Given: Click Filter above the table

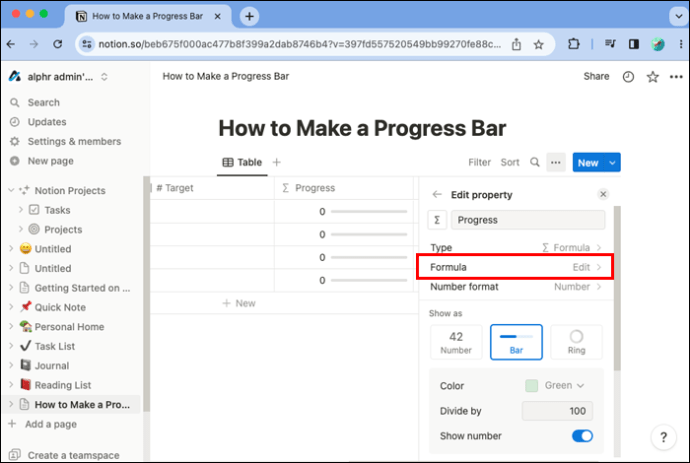Looking at the screenshot, I should click(x=479, y=162).
